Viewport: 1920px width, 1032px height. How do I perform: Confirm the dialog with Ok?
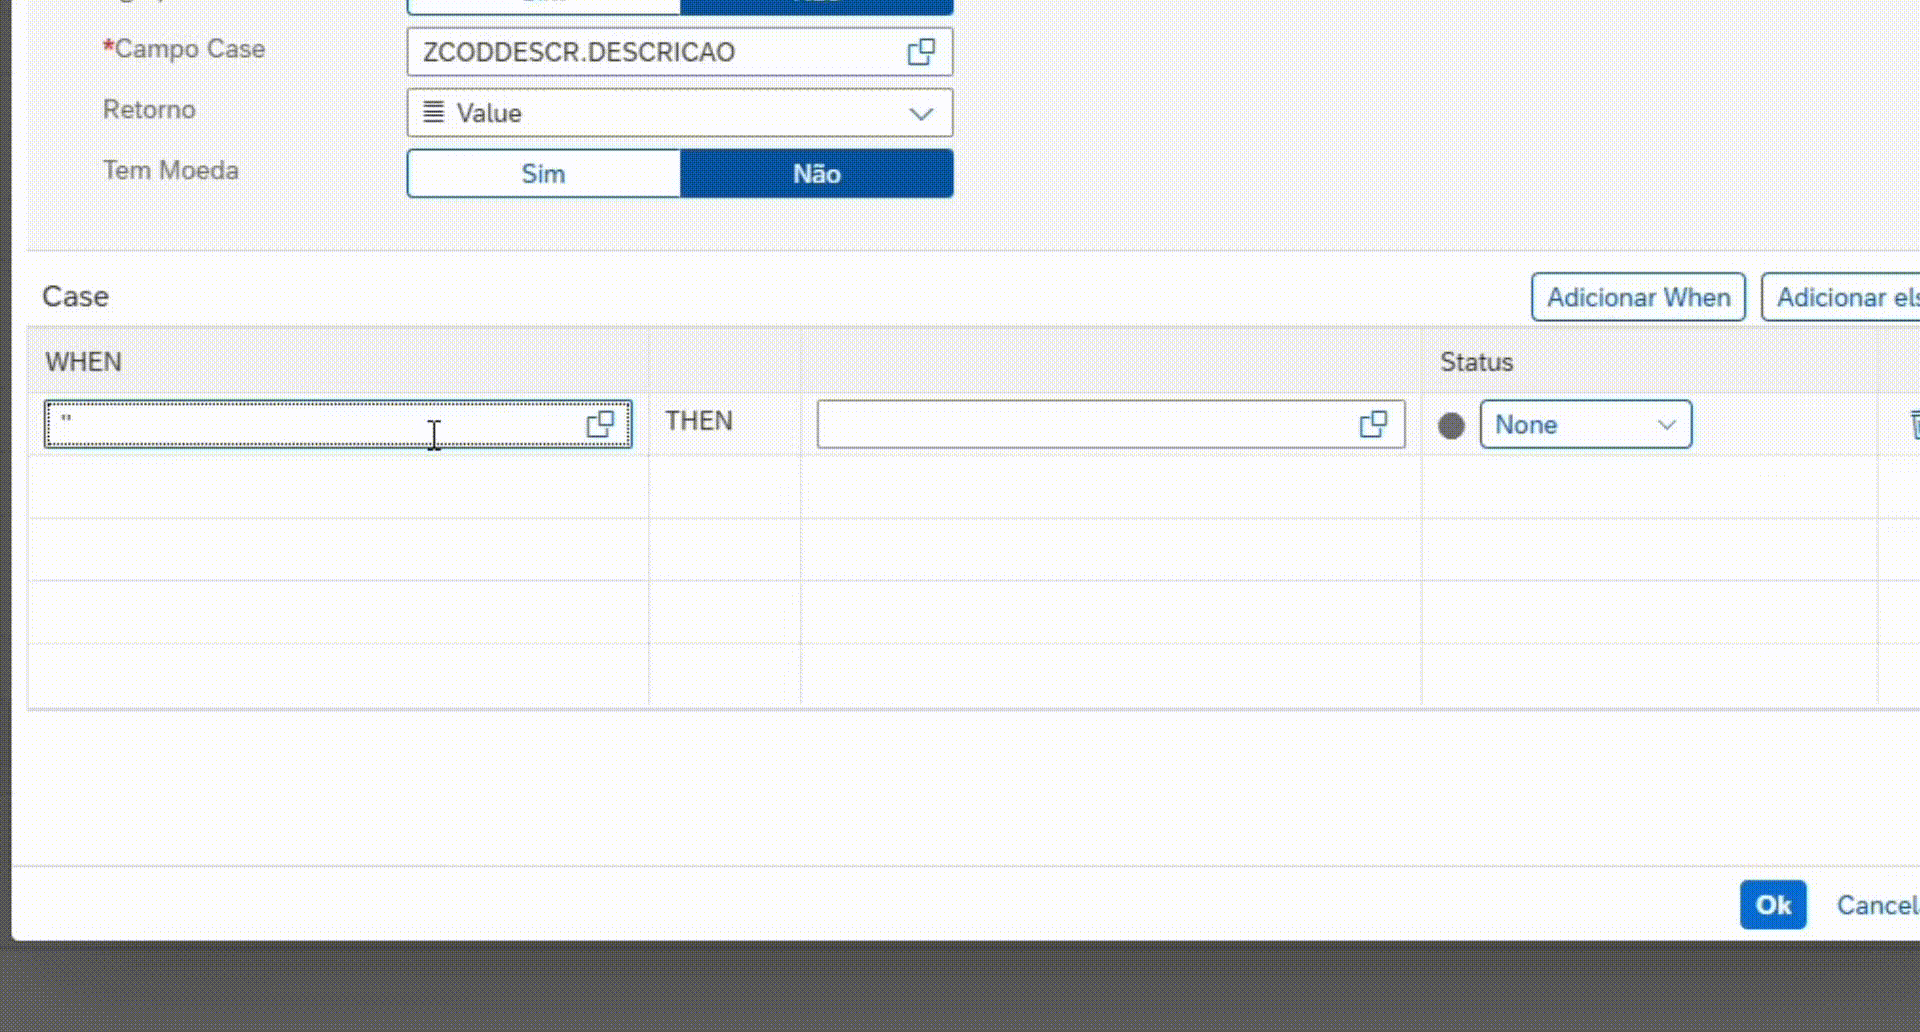point(1772,905)
